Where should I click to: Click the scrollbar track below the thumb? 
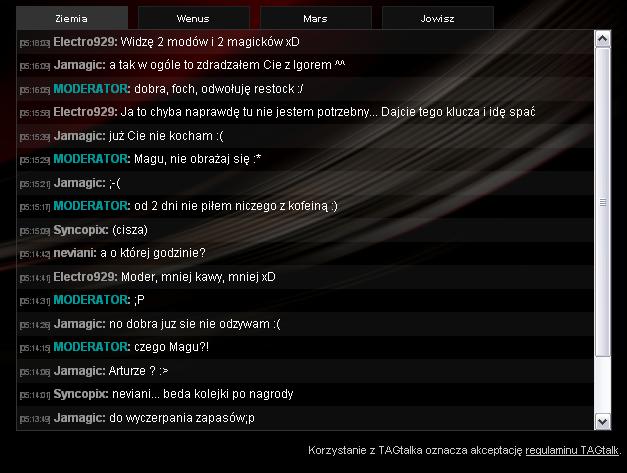click(602, 385)
